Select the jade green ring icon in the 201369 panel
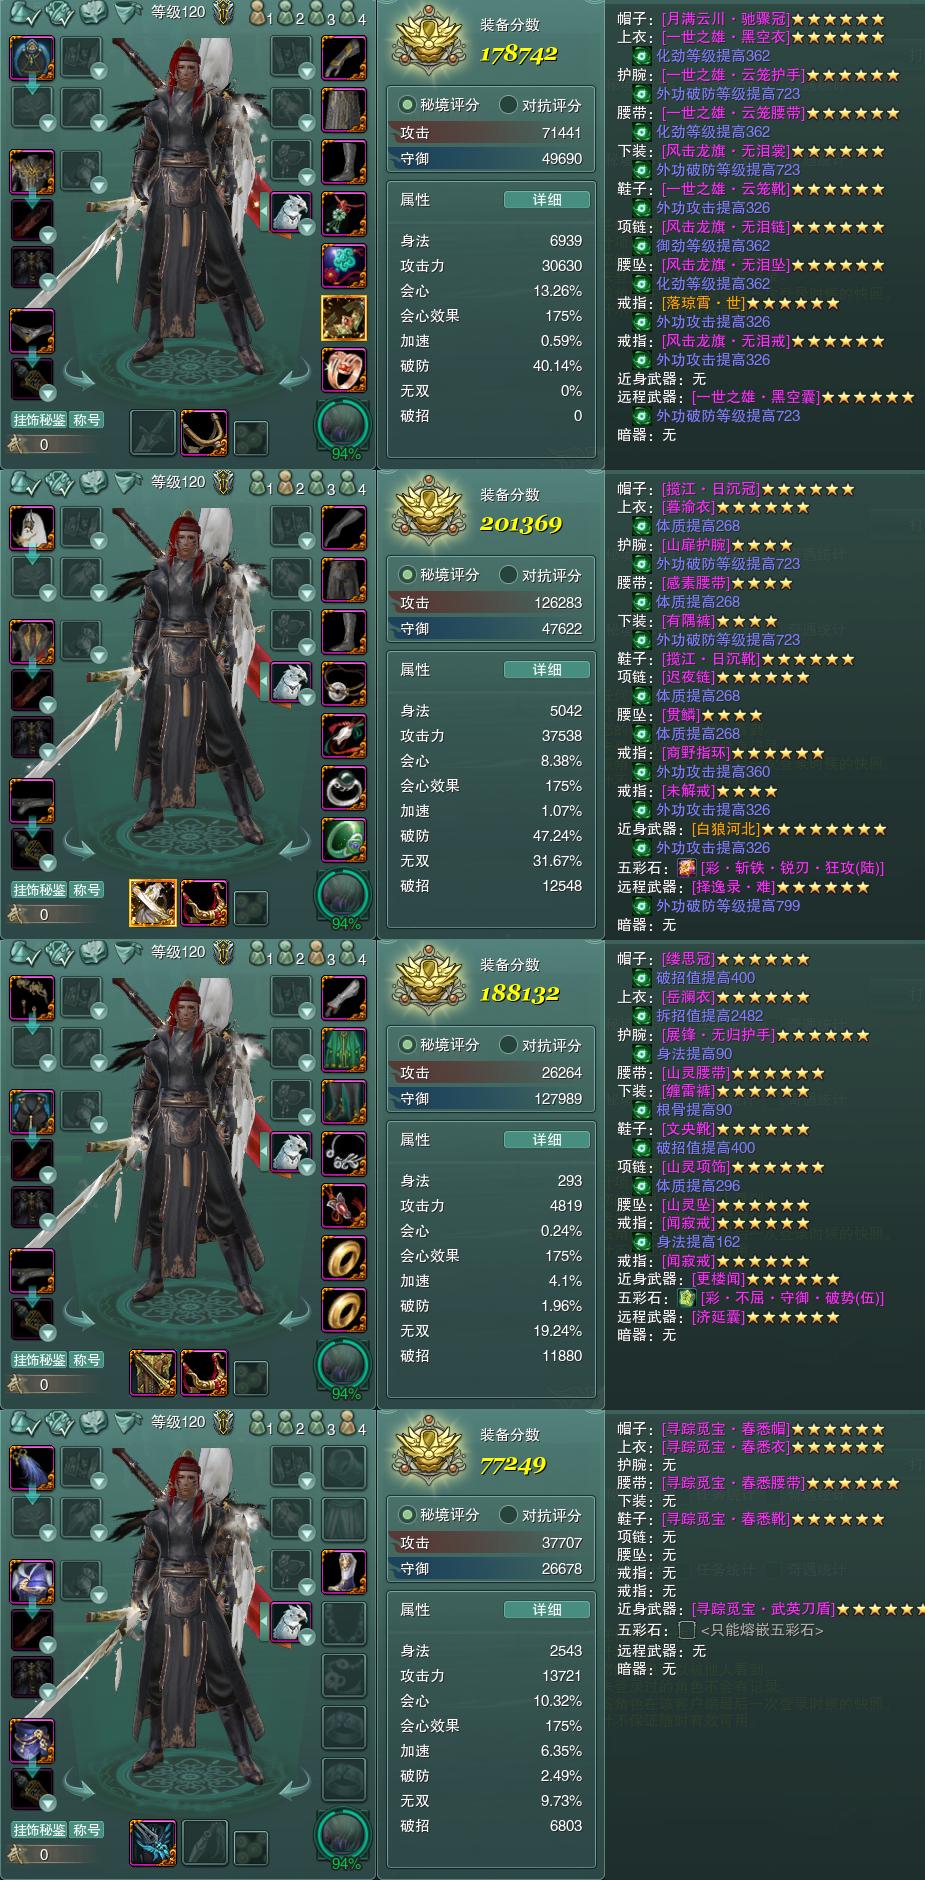The image size is (925, 1880). (343, 839)
